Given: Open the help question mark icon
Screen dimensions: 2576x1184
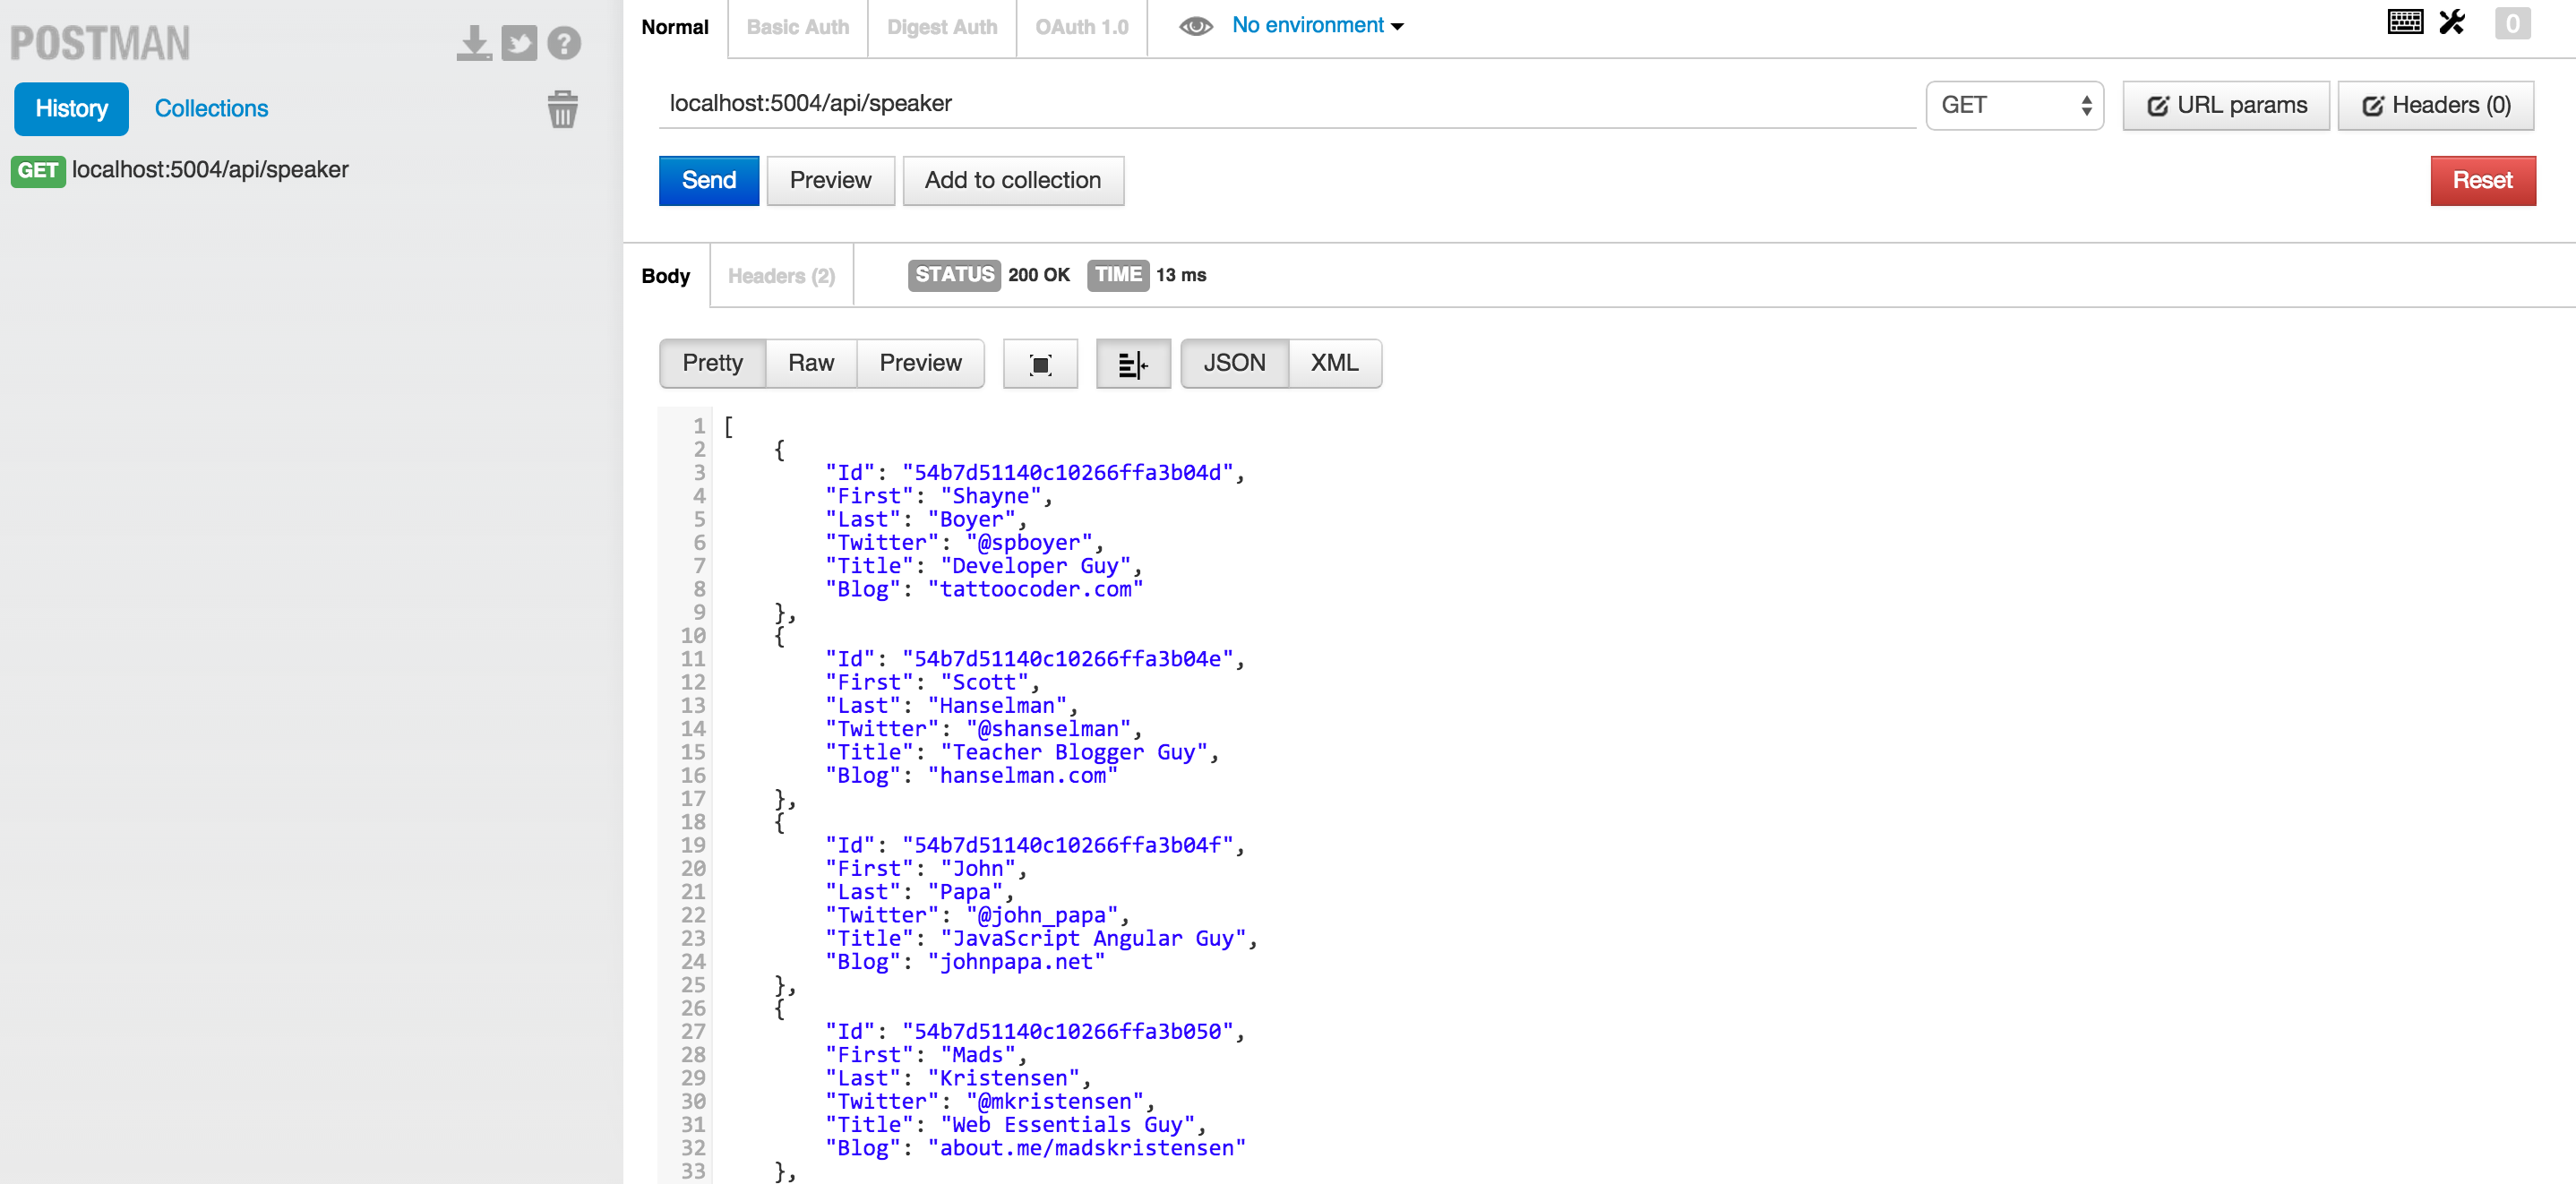Looking at the screenshot, I should [564, 43].
